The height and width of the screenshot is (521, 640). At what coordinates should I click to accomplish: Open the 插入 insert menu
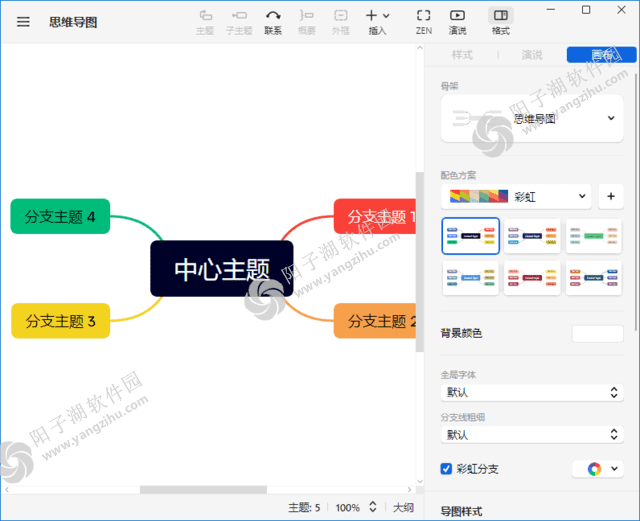point(378,22)
